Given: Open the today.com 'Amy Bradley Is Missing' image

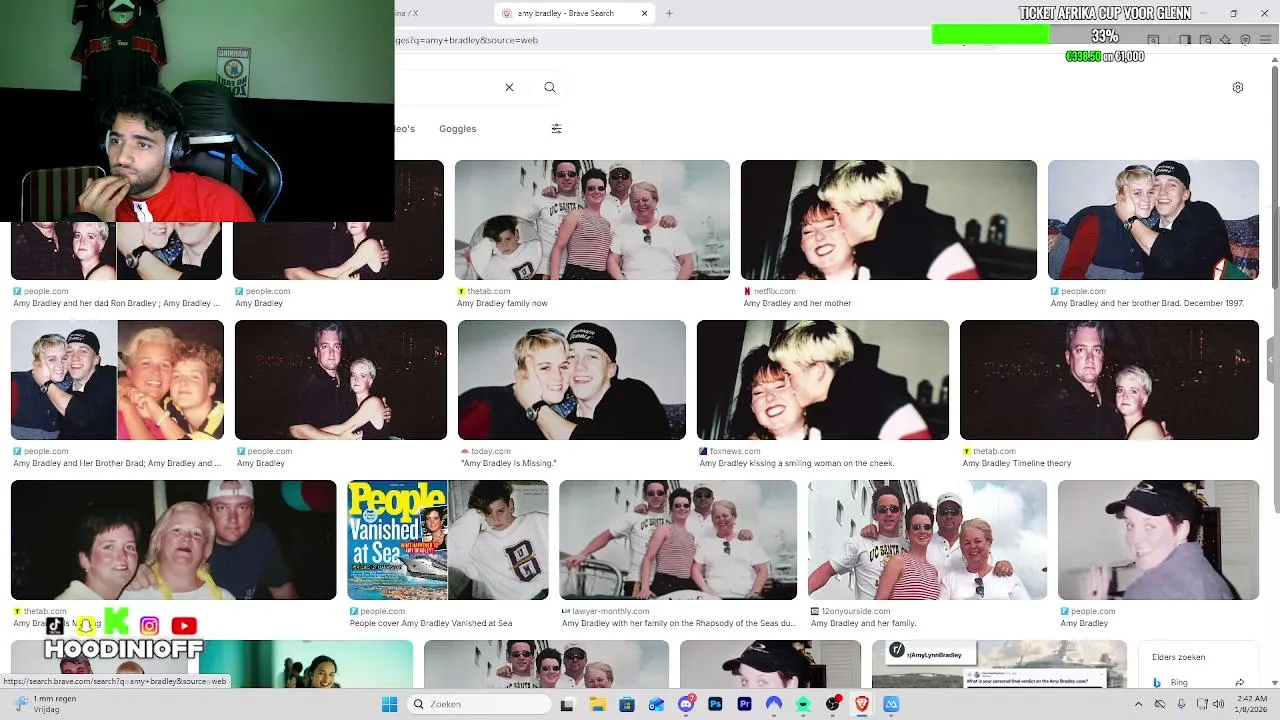Looking at the screenshot, I should click(x=572, y=380).
